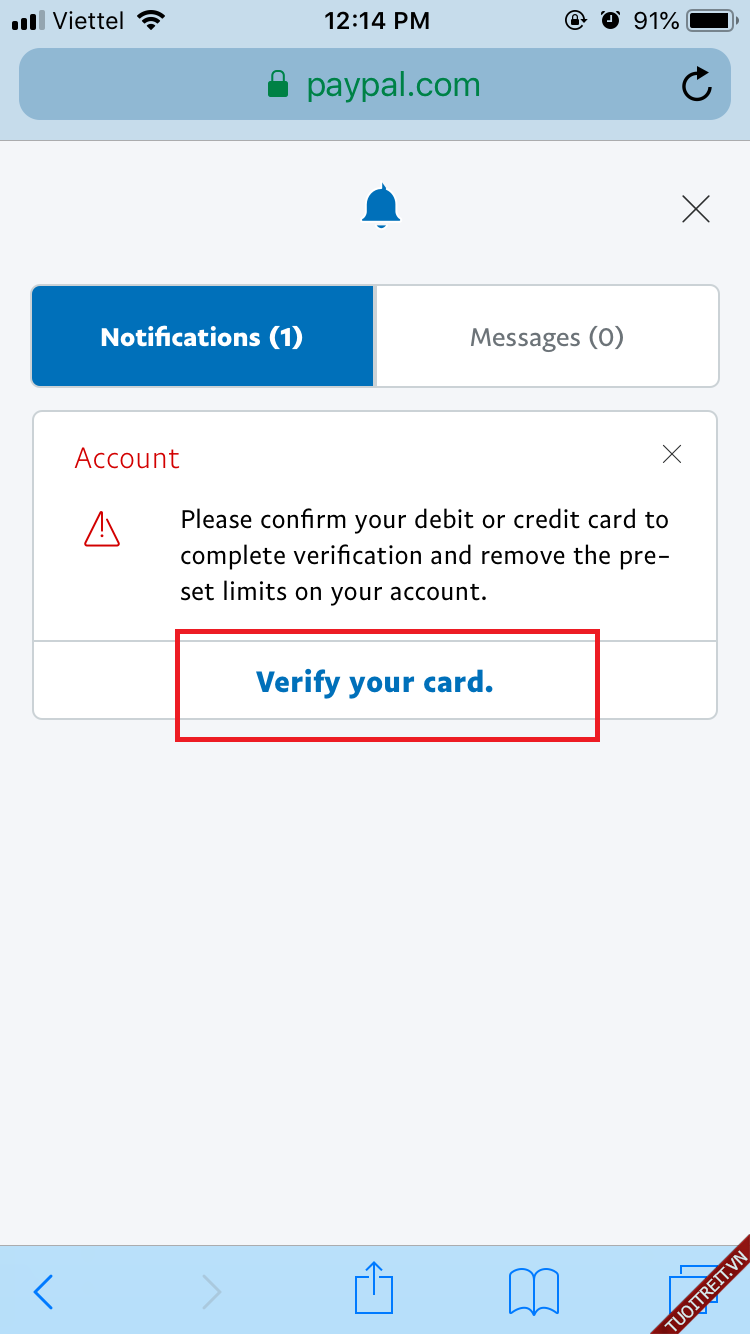
Task: Switch to the Notifications (1) tab
Action: (x=203, y=337)
